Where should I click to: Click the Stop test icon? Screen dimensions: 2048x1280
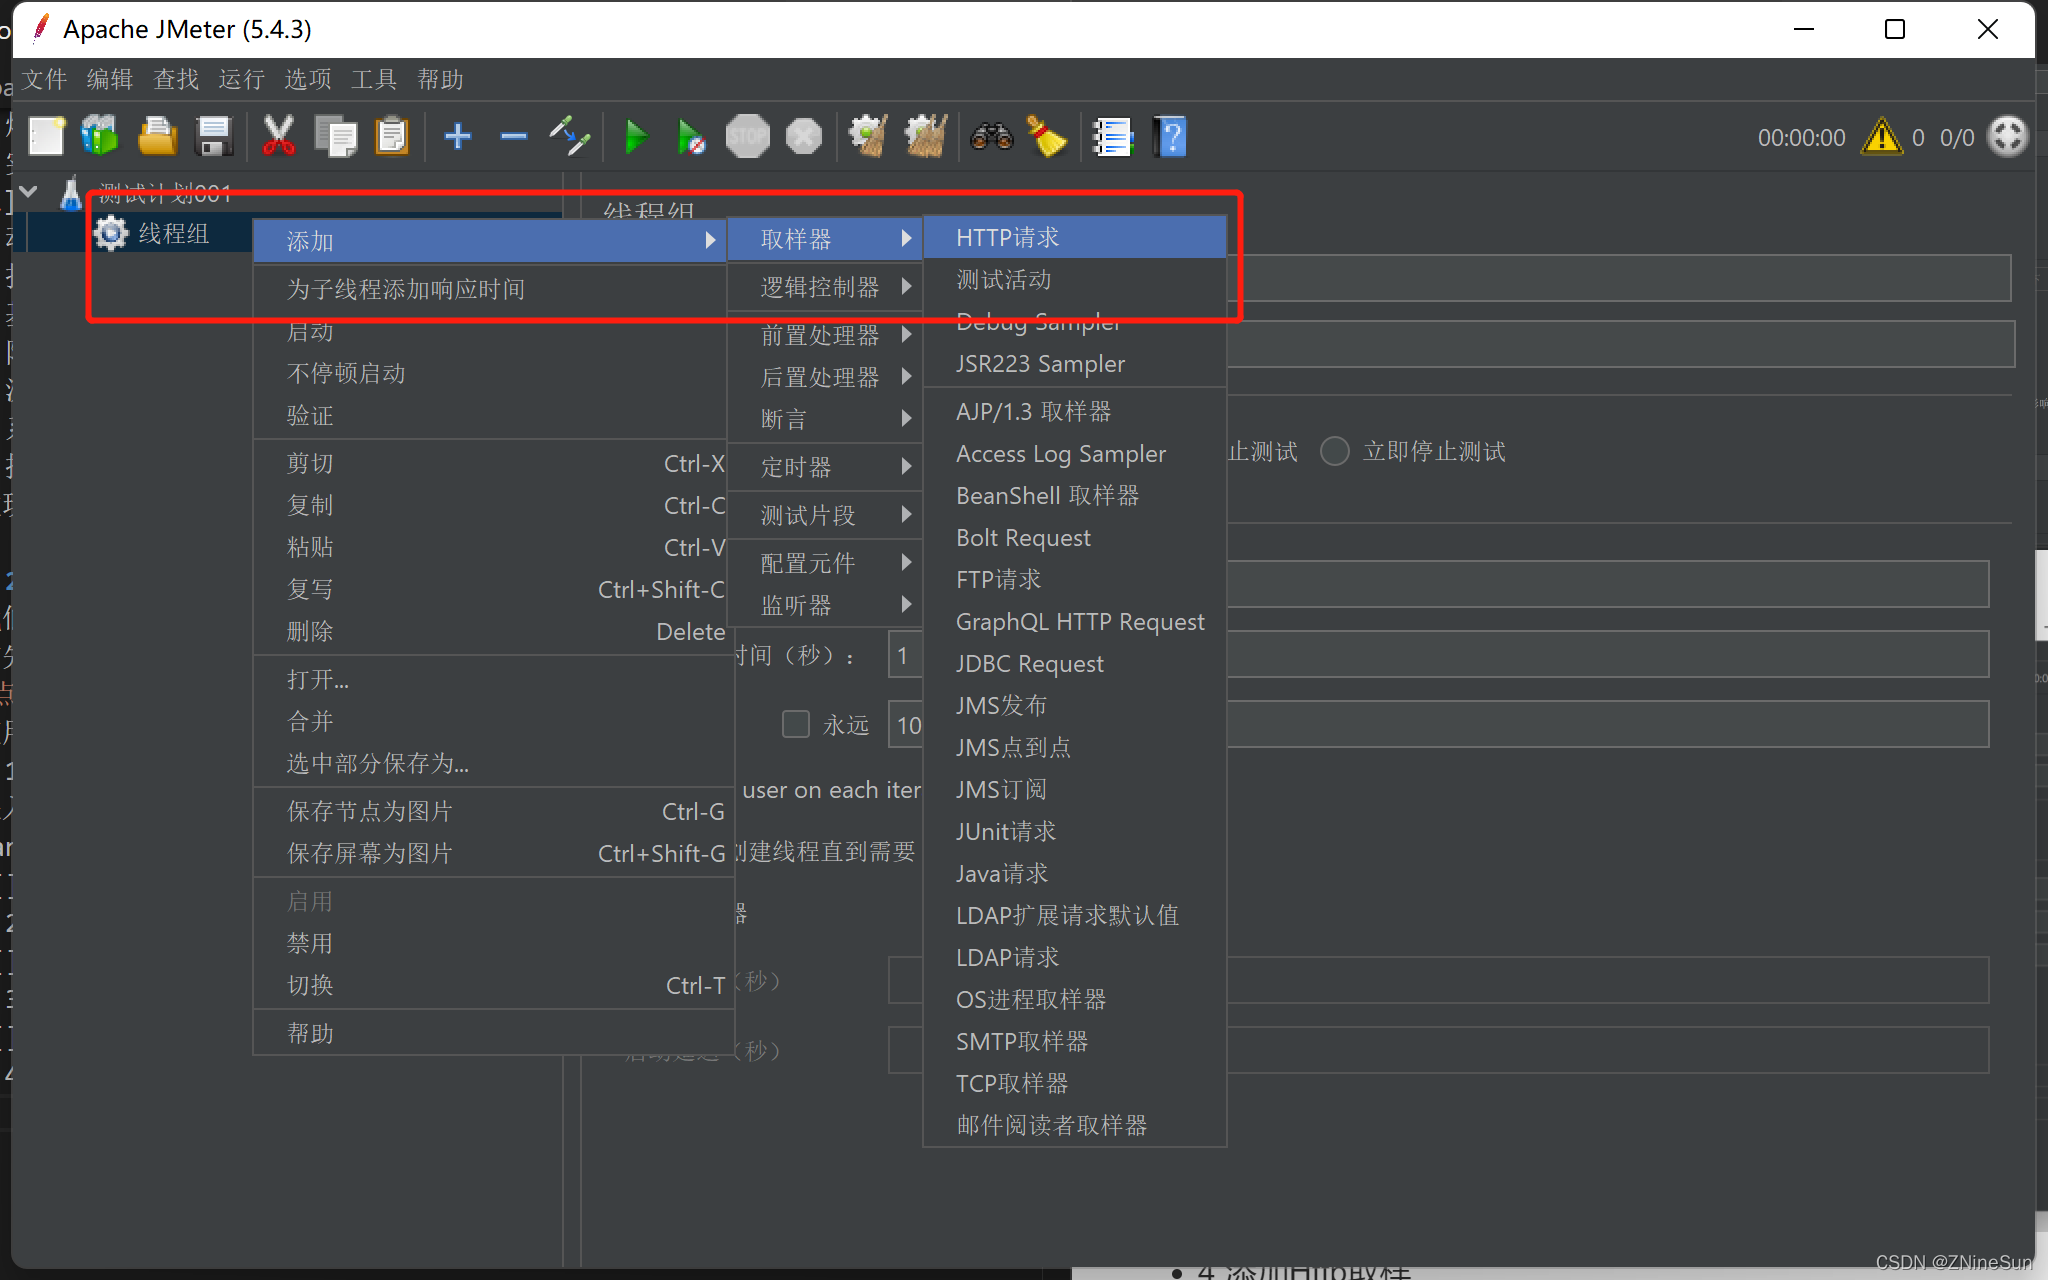(x=749, y=137)
